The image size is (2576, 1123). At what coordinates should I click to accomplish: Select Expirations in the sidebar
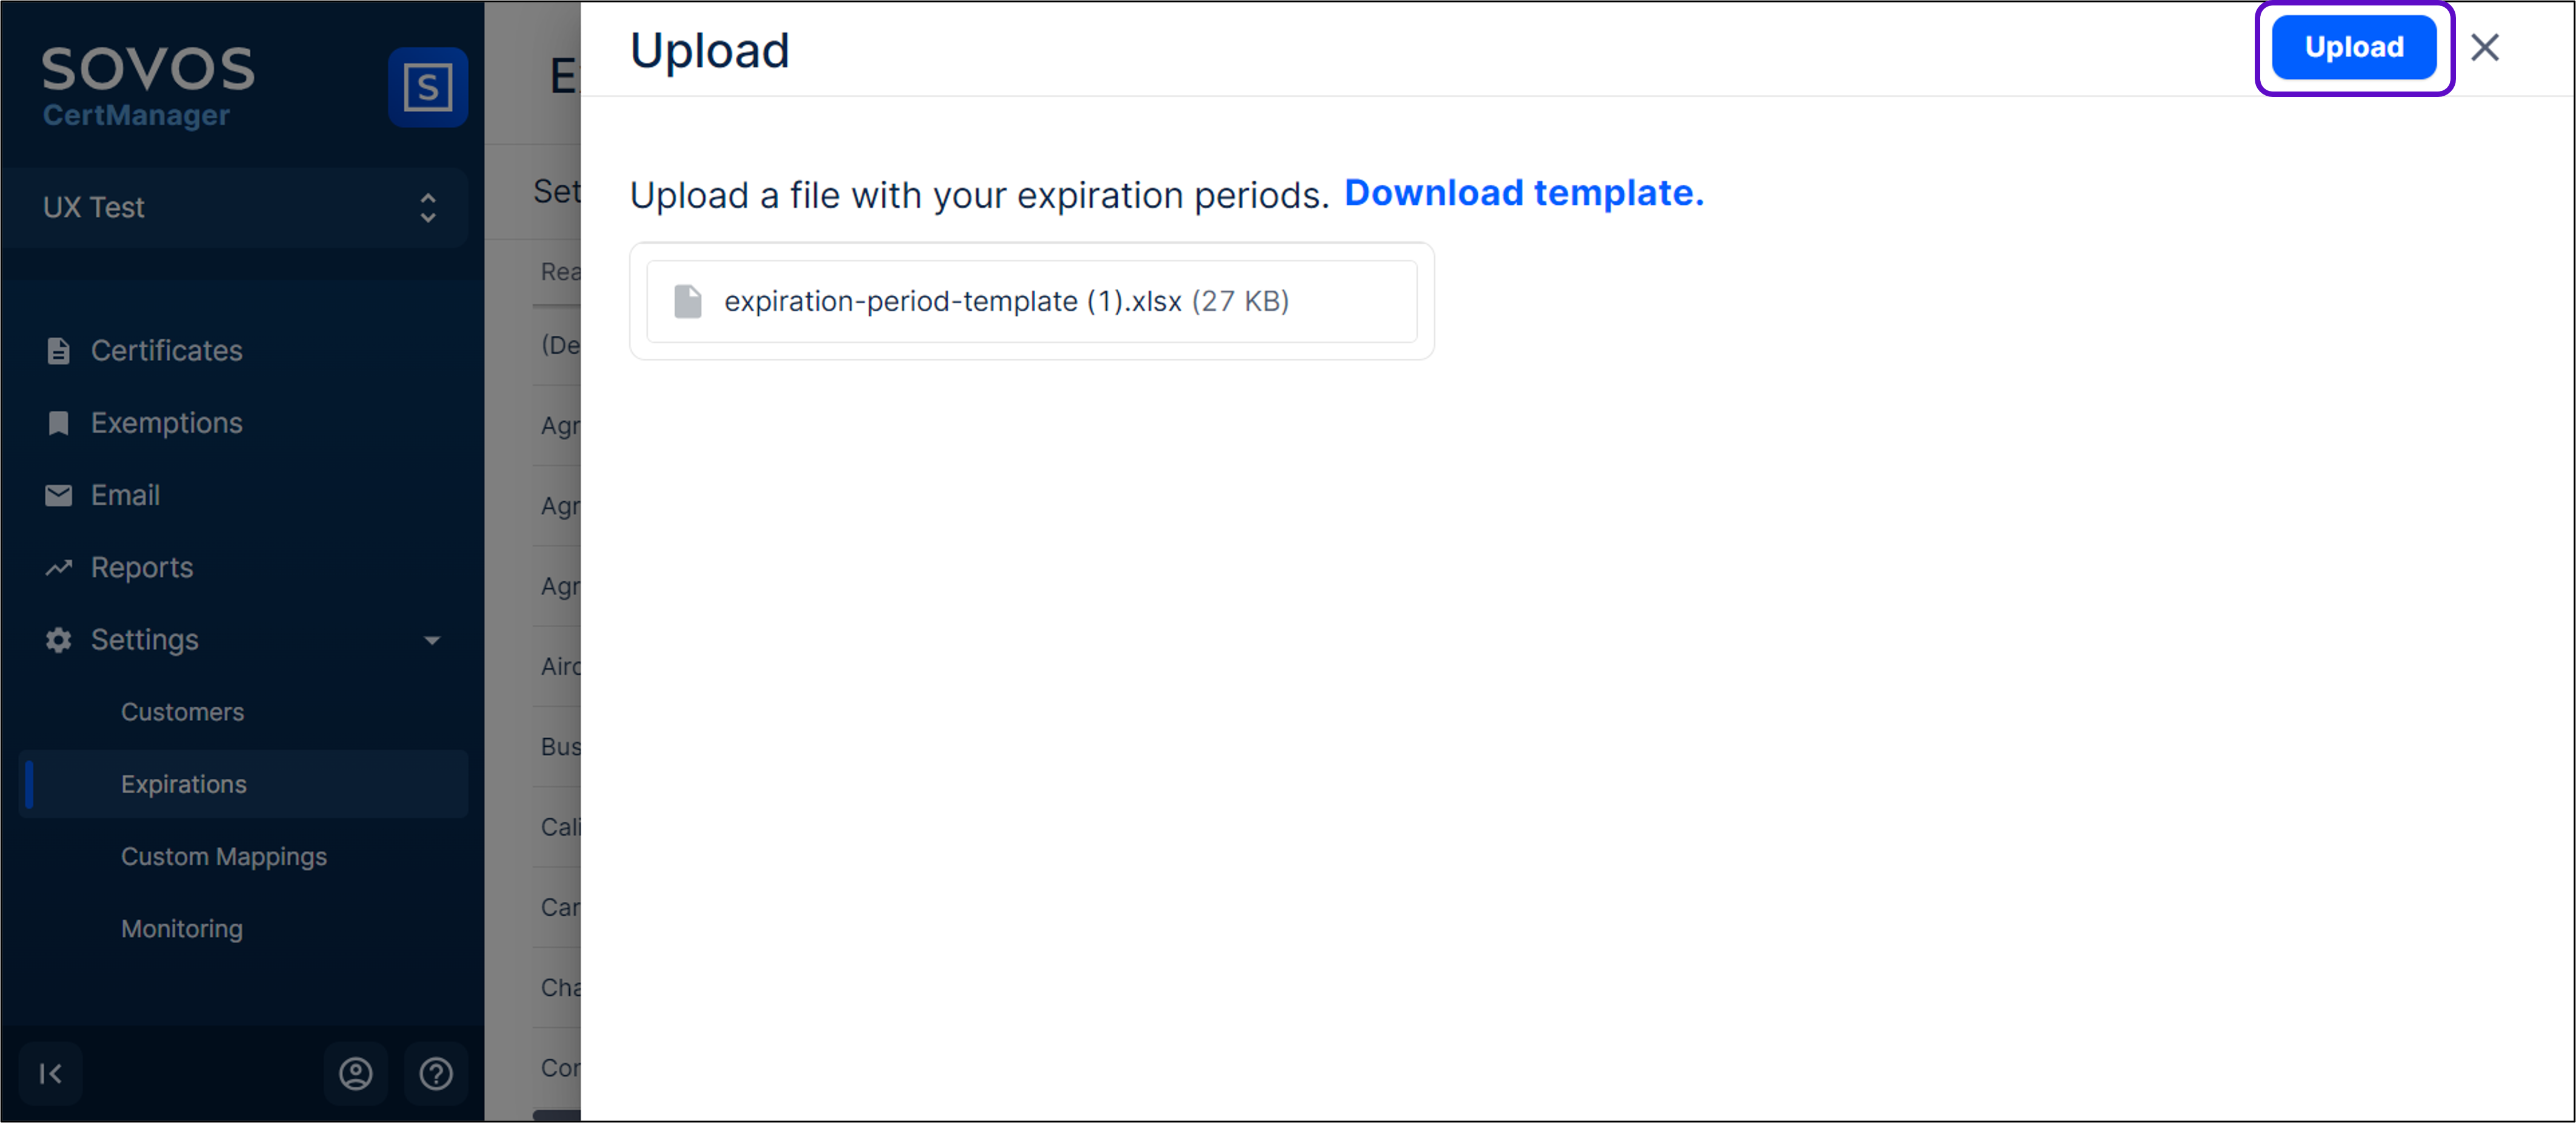(184, 784)
